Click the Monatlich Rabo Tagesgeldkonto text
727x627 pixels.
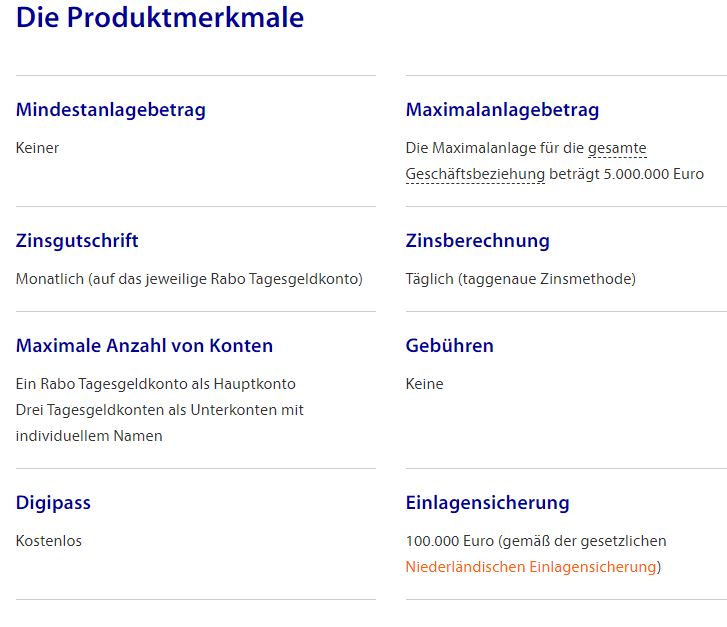(189, 279)
